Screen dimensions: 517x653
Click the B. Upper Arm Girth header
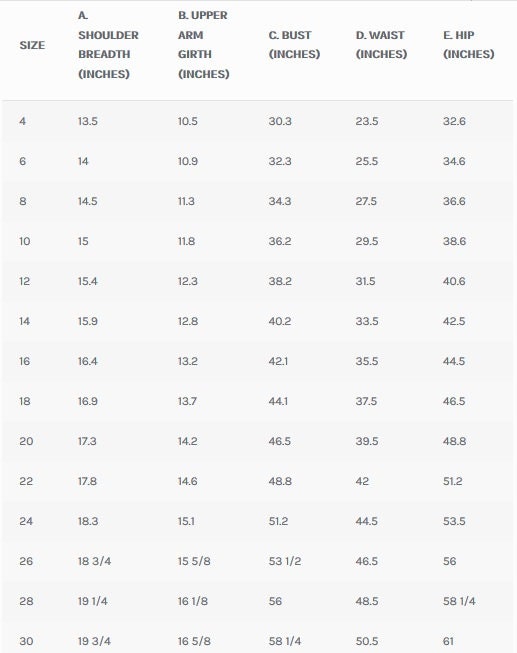pyautogui.click(x=204, y=45)
